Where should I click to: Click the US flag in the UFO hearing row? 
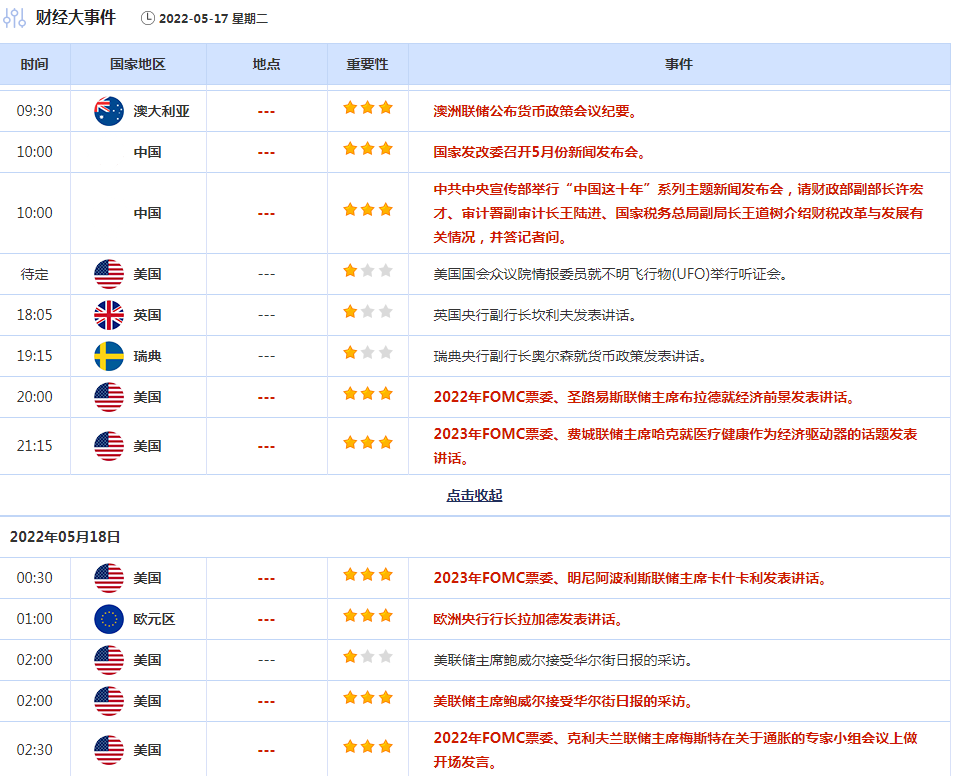tap(109, 274)
